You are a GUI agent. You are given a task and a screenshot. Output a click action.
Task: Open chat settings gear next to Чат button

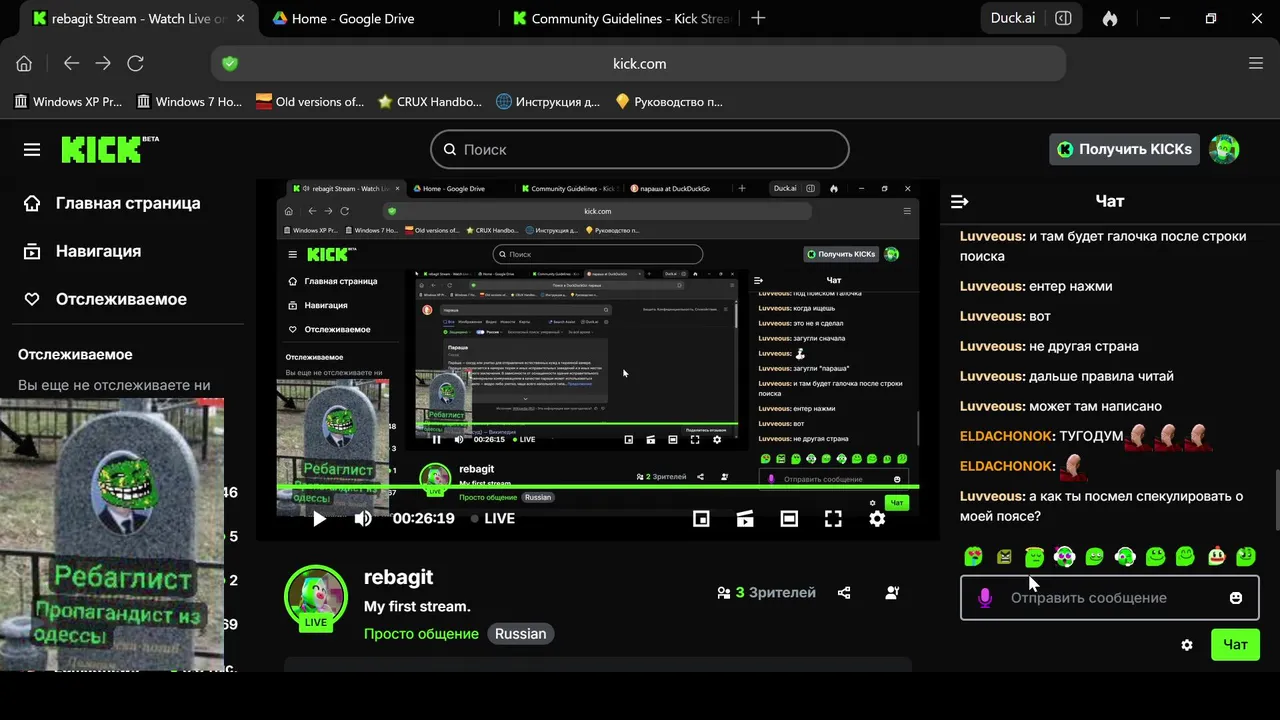[1187, 645]
